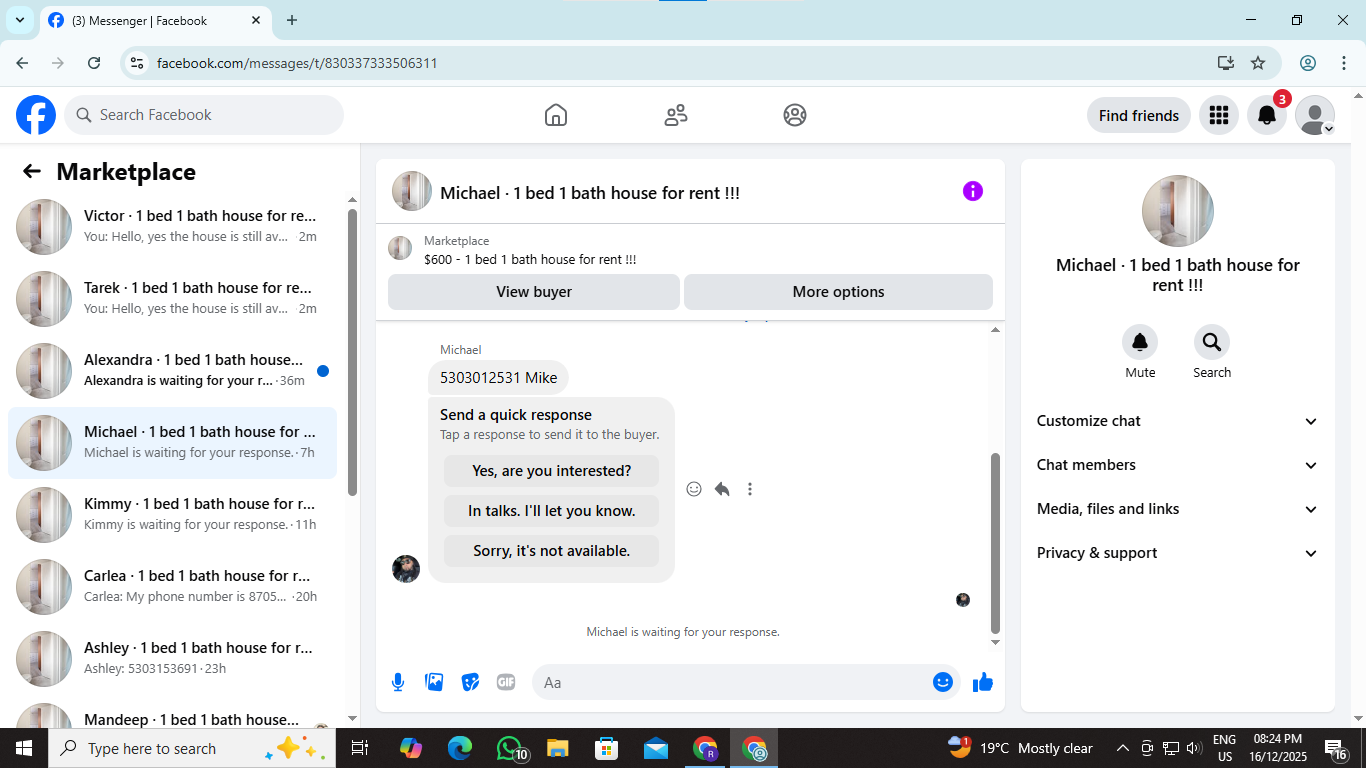
Task: Choose a GIF with the GIF icon
Action: [506, 682]
